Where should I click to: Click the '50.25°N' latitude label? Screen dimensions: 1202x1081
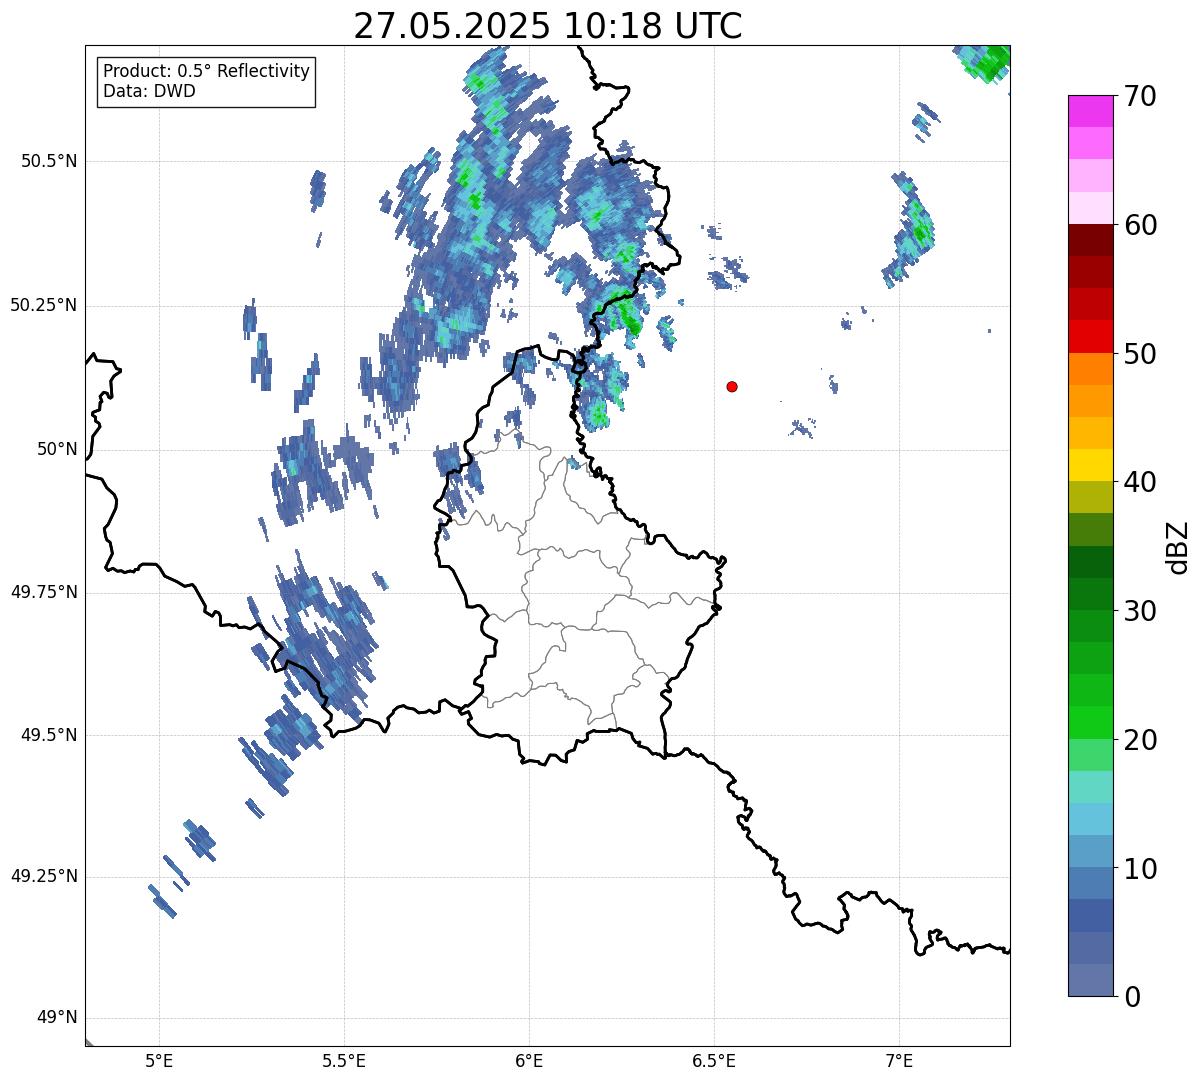click(44, 305)
